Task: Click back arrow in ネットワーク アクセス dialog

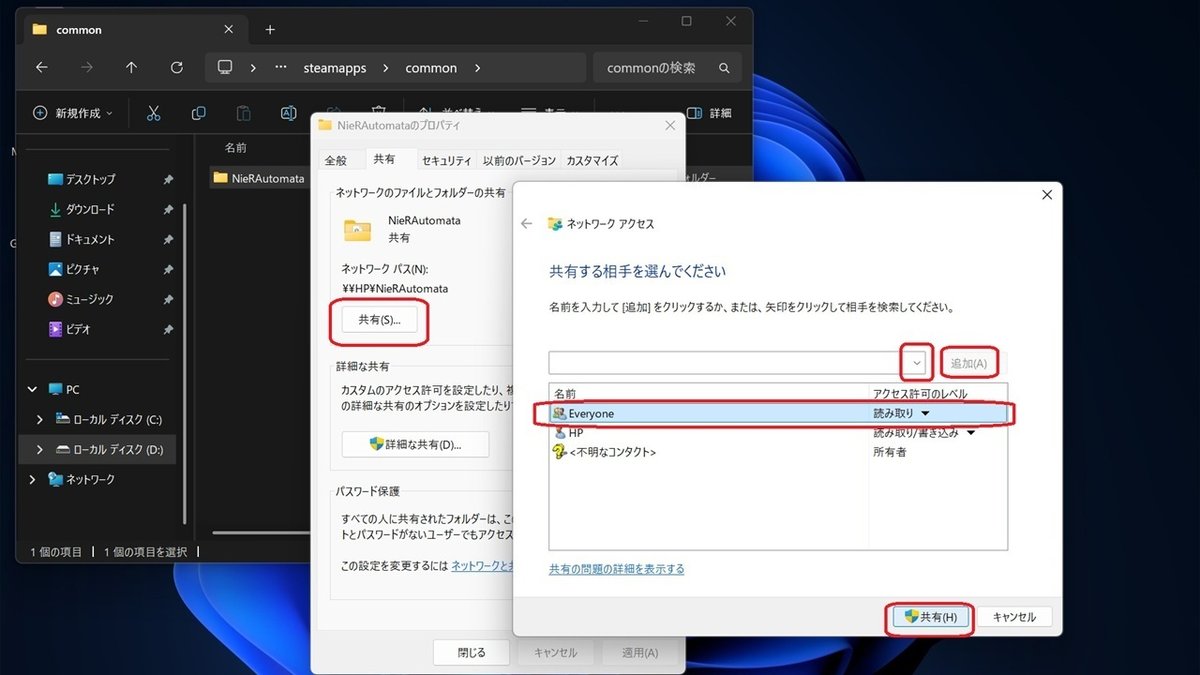Action: (x=527, y=224)
